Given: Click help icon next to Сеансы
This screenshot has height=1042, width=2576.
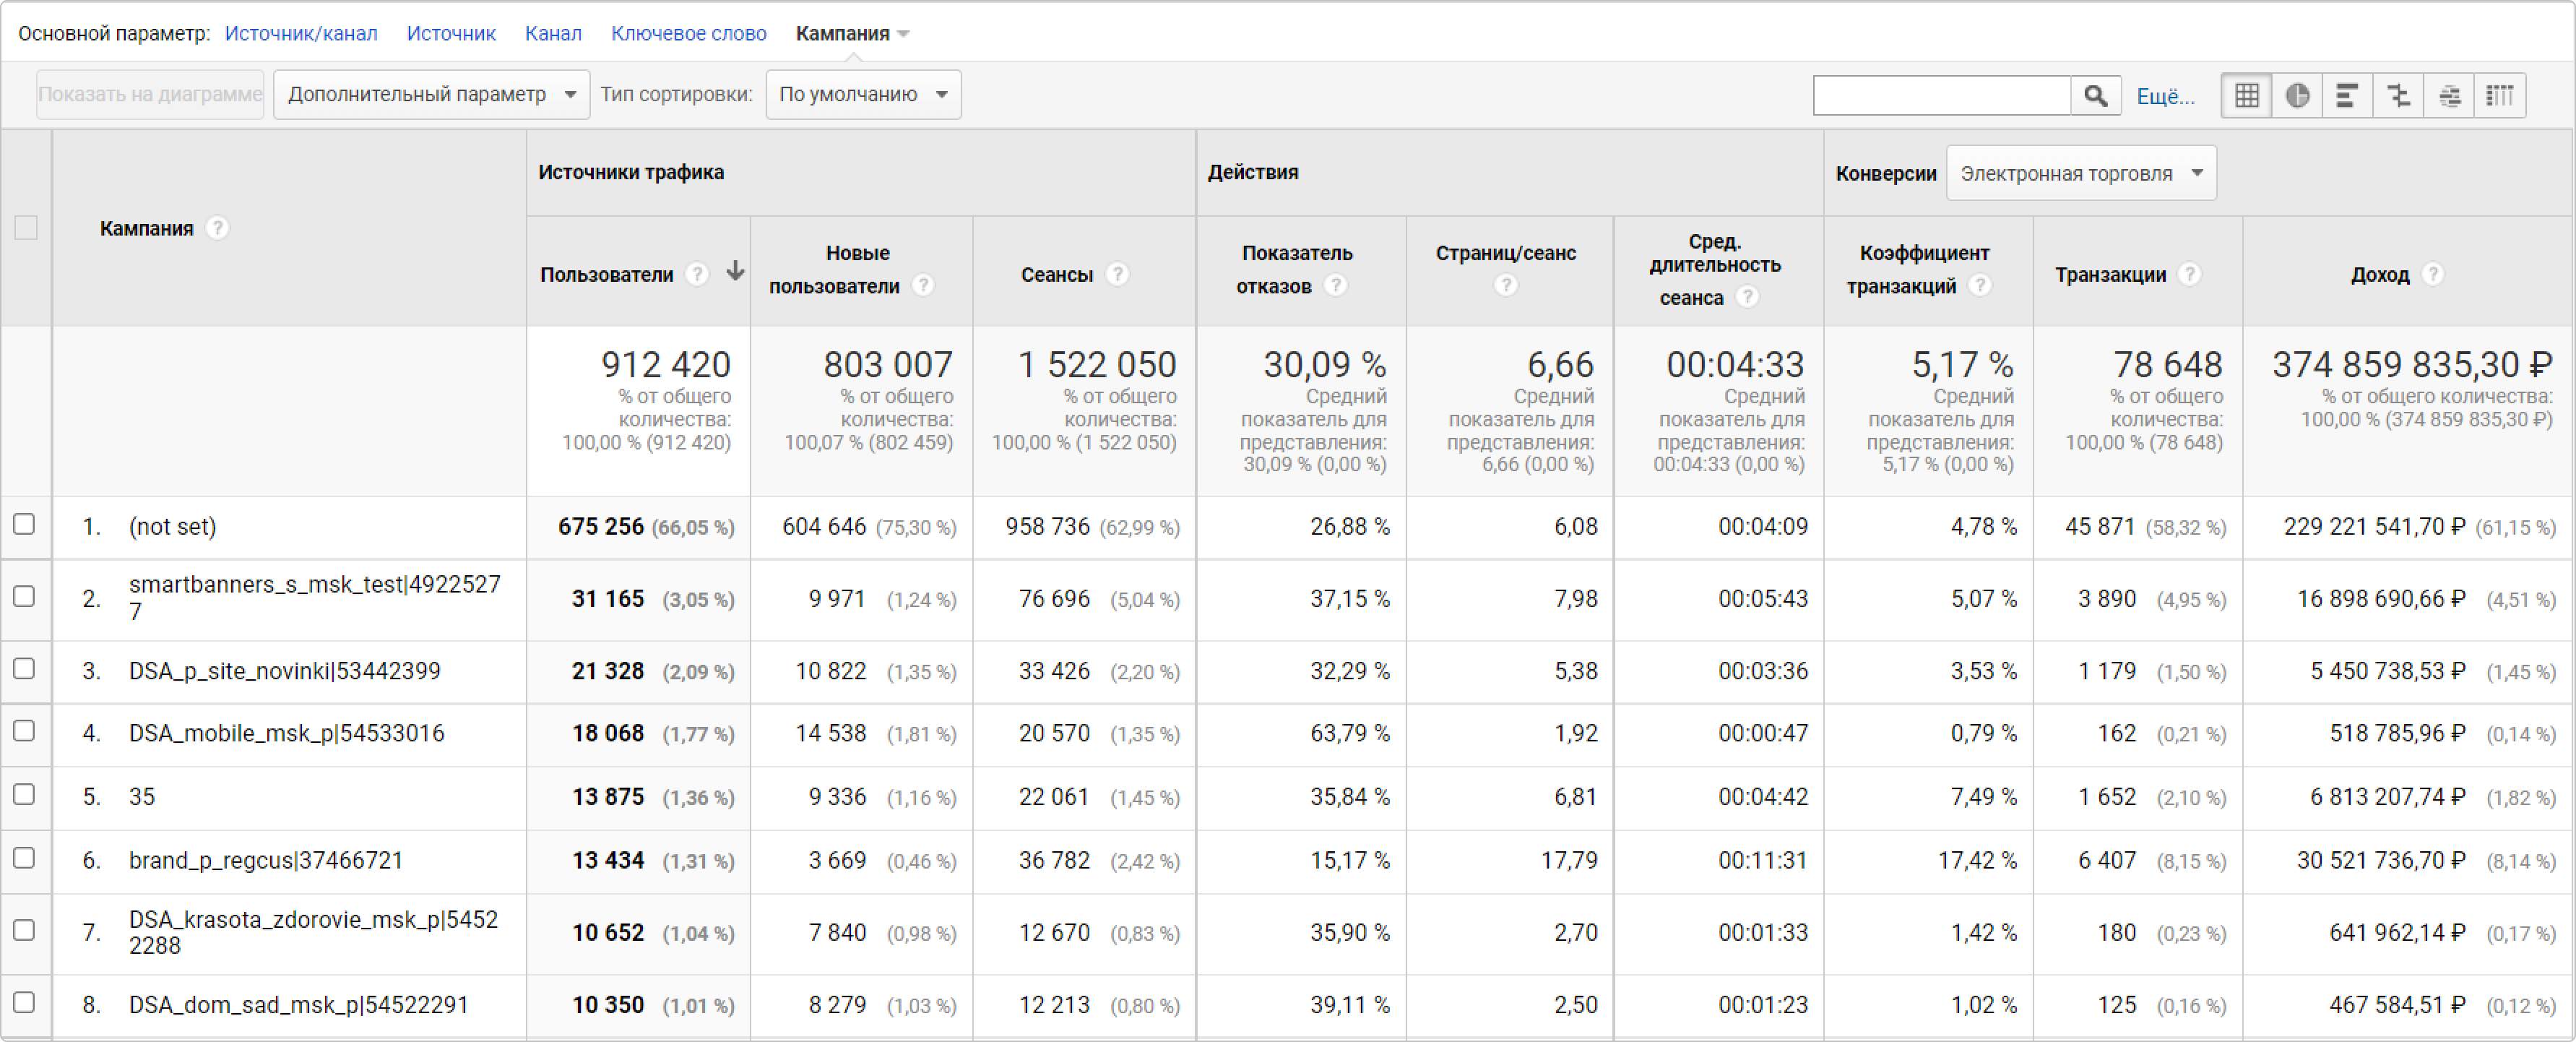Looking at the screenshot, I should pyautogui.click(x=1118, y=274).
